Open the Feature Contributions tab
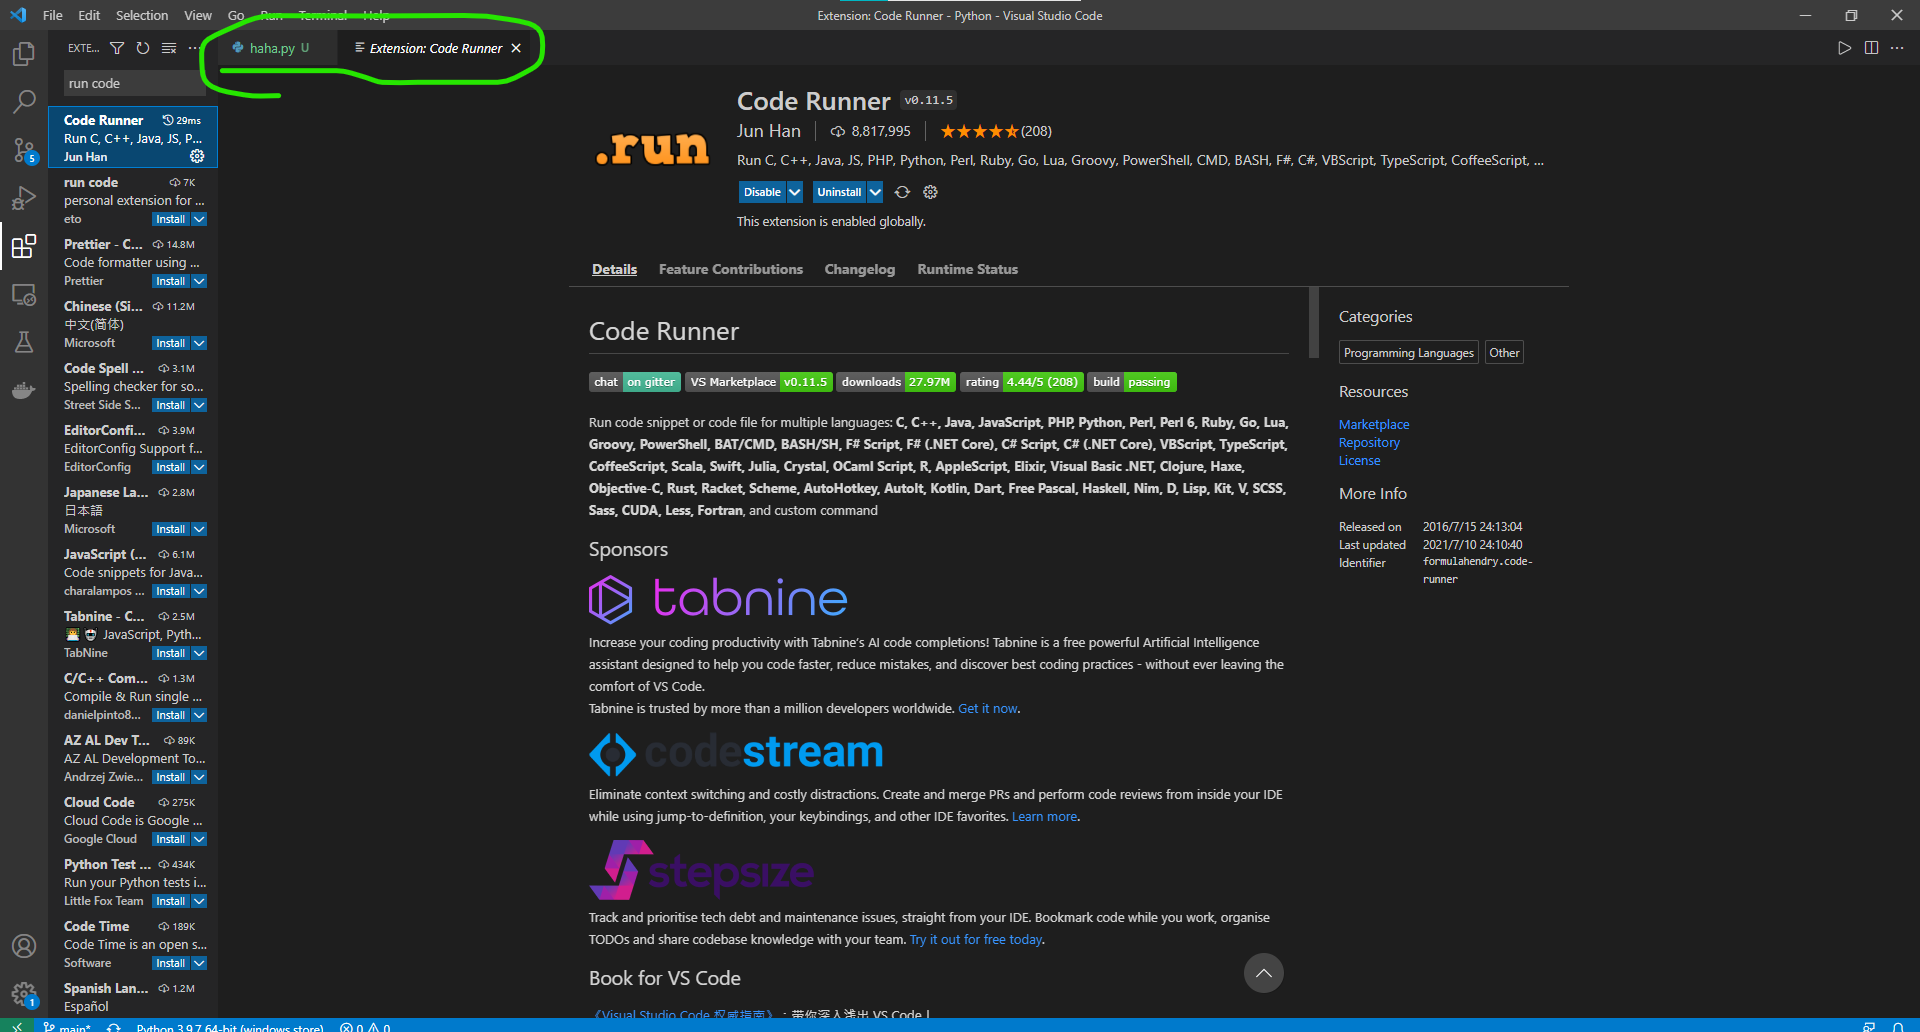Screen dimensions: 1920x1032 pyautogui.click(x=731, y=269)
